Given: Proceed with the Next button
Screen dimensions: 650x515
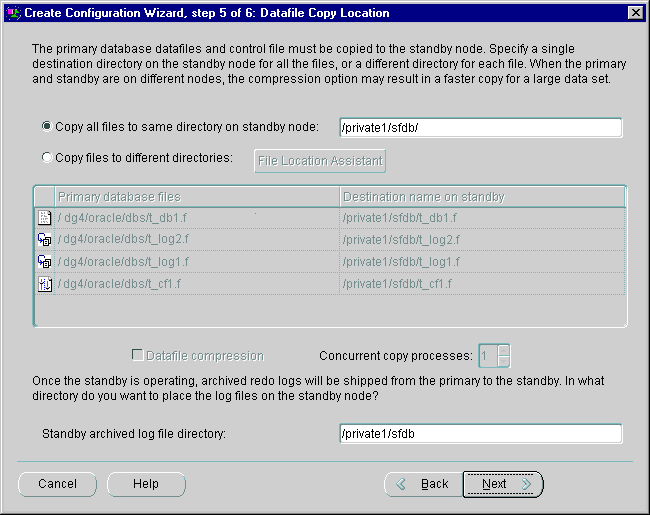Looking at the screenshot, I should coord(503,484).
